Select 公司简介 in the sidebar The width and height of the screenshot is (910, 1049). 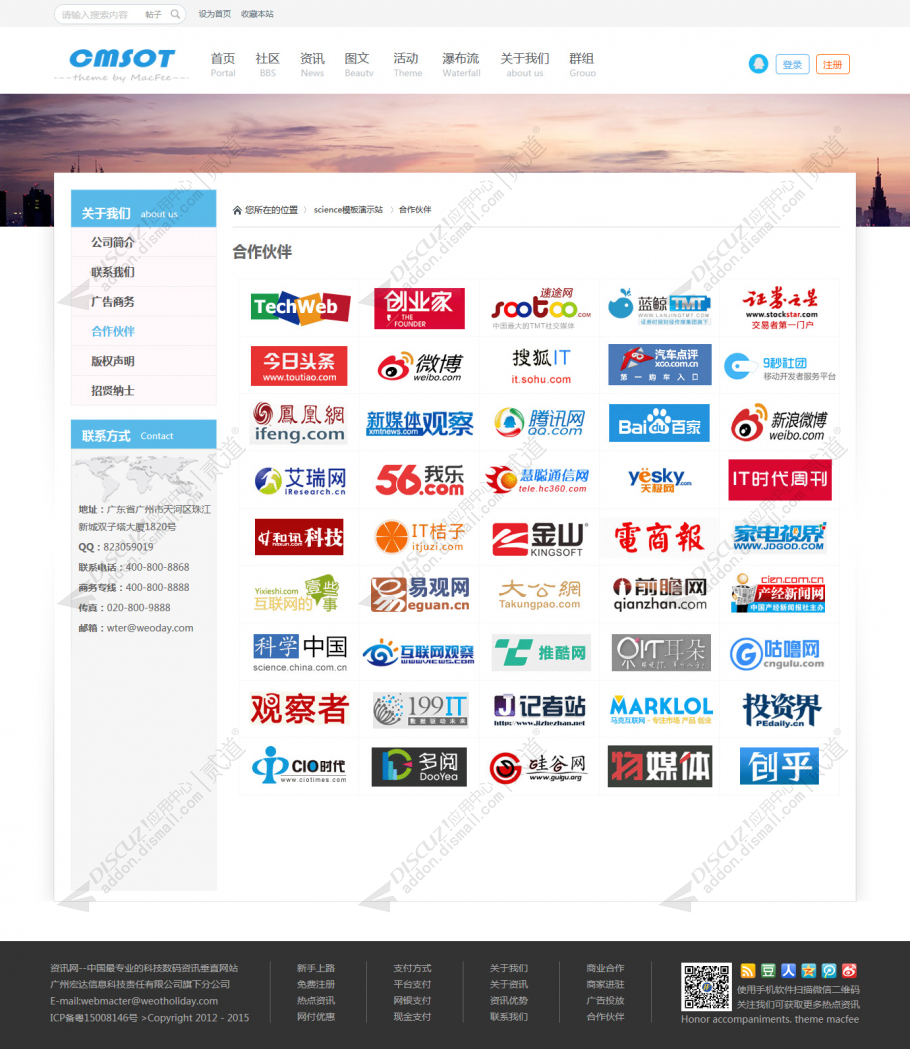tap(144, 242)
